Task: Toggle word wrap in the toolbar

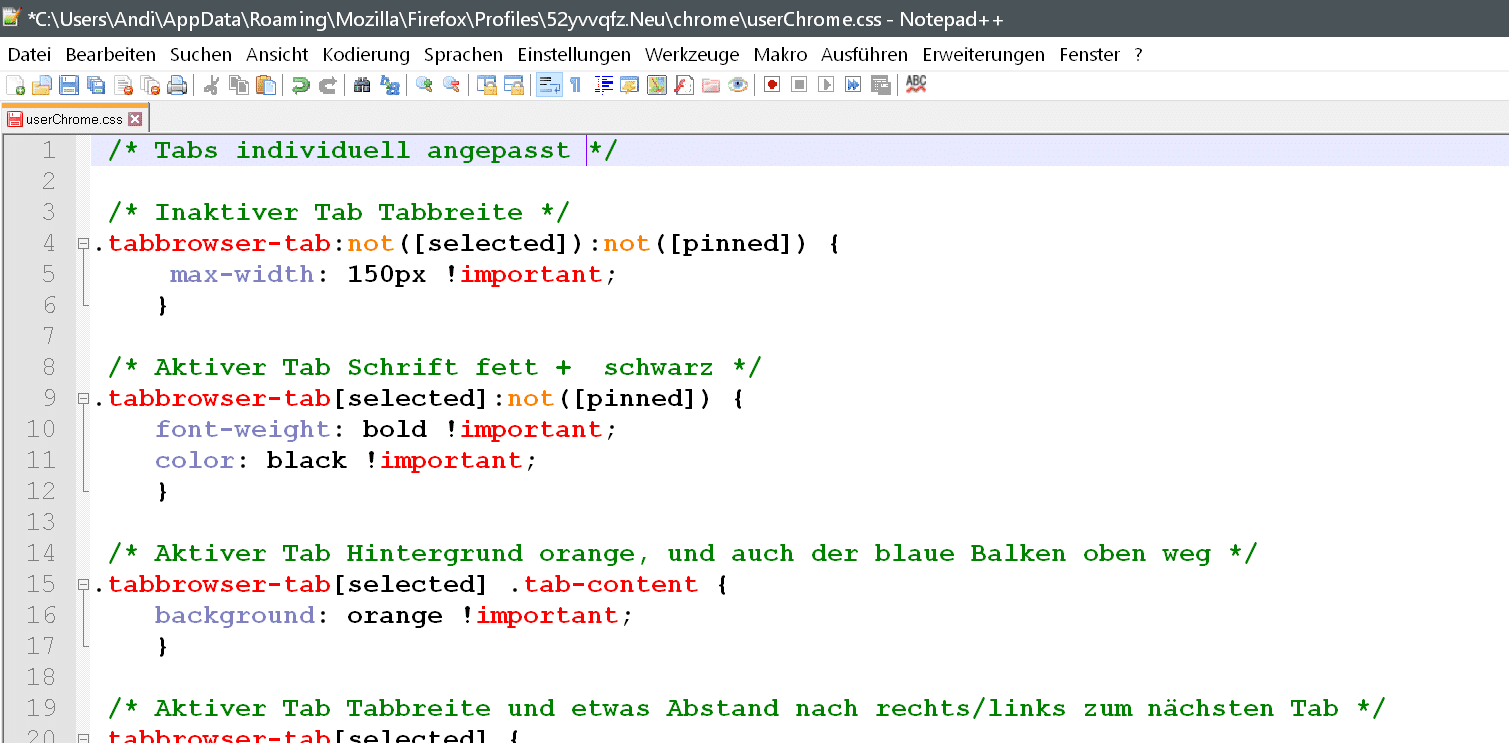Action: click(549, 85)
